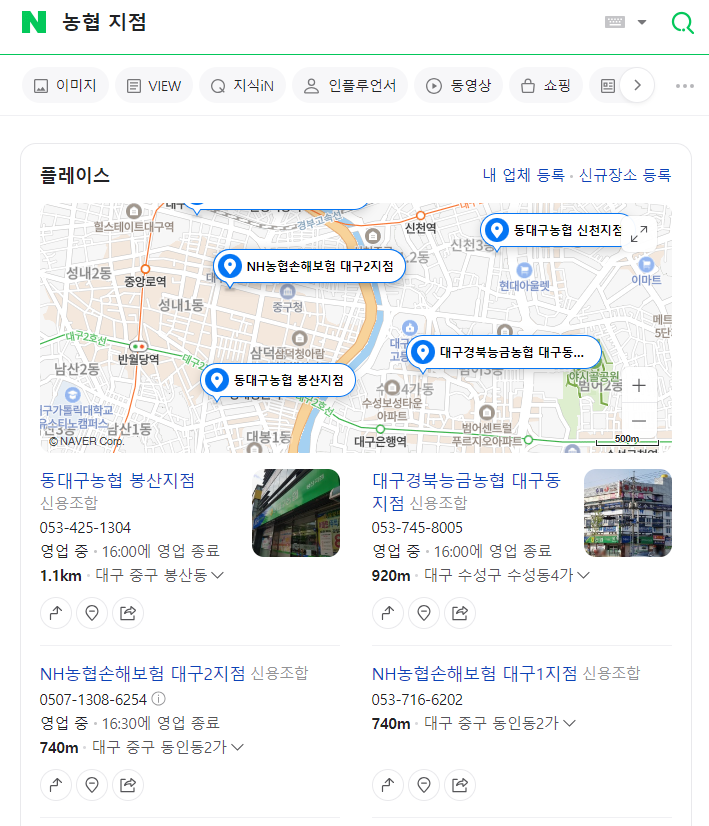Click 동대구농협 봉산지점 map marker
709x826 pixels.
pyautogui.click(x=278, y=380)
